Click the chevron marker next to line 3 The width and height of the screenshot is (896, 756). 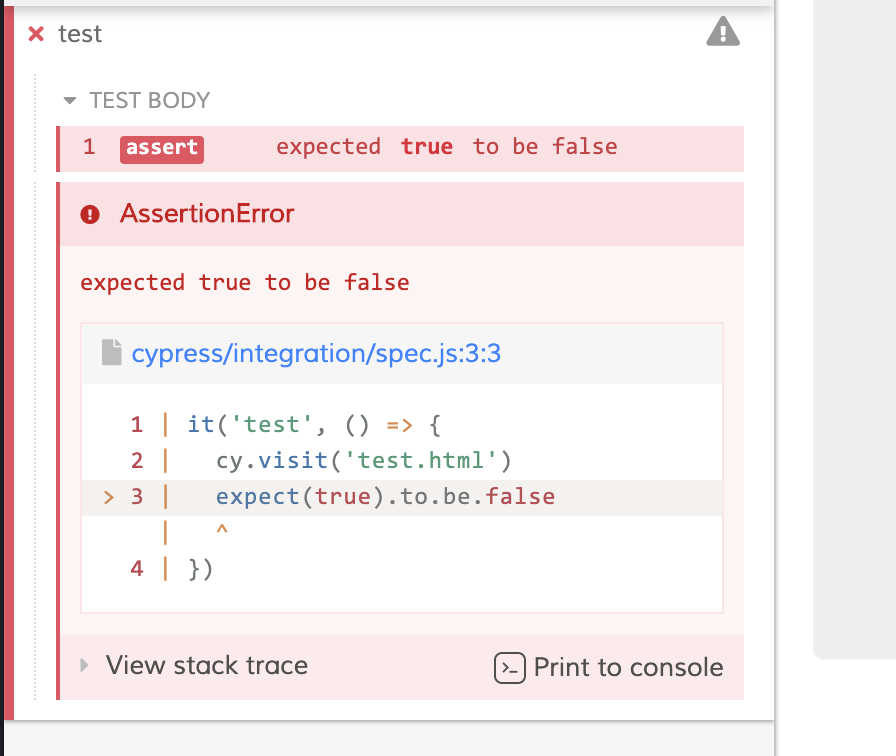(x=108, y=496)
